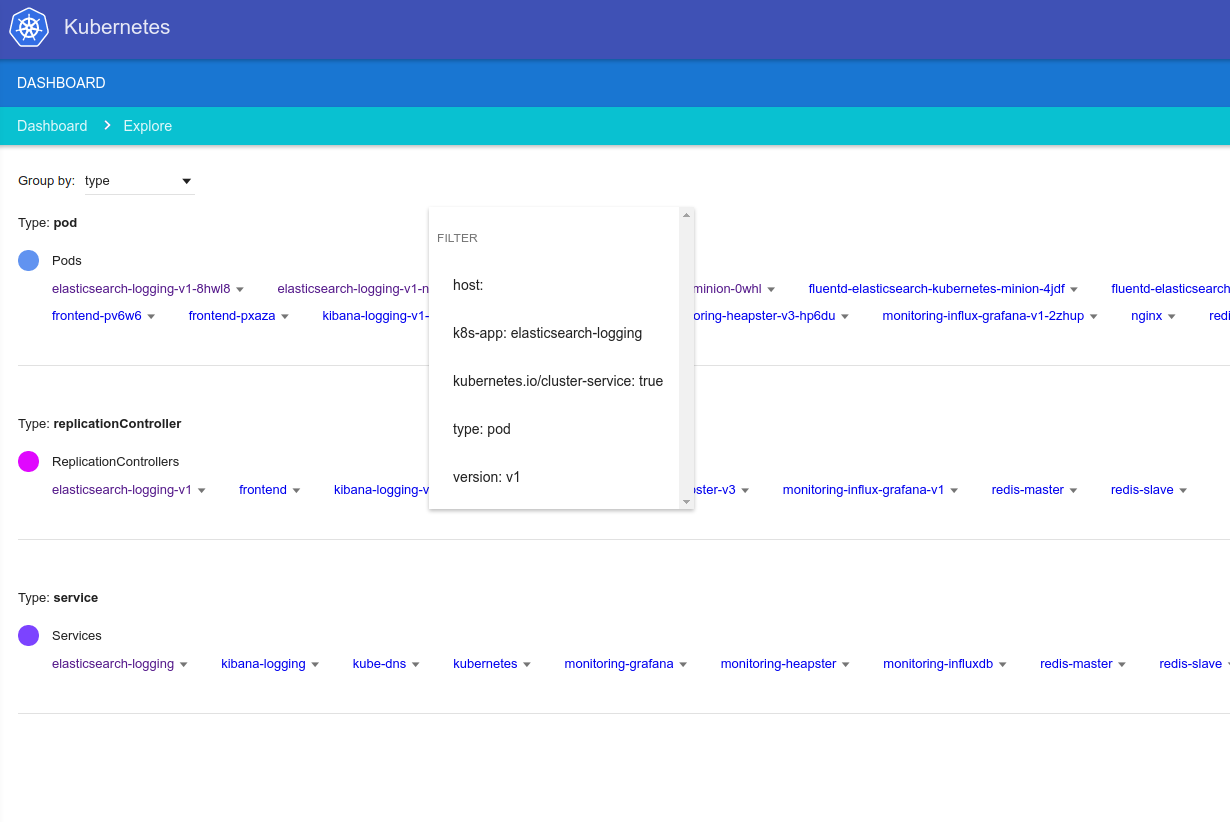Open the Group by type dropdown

[138, 181]
